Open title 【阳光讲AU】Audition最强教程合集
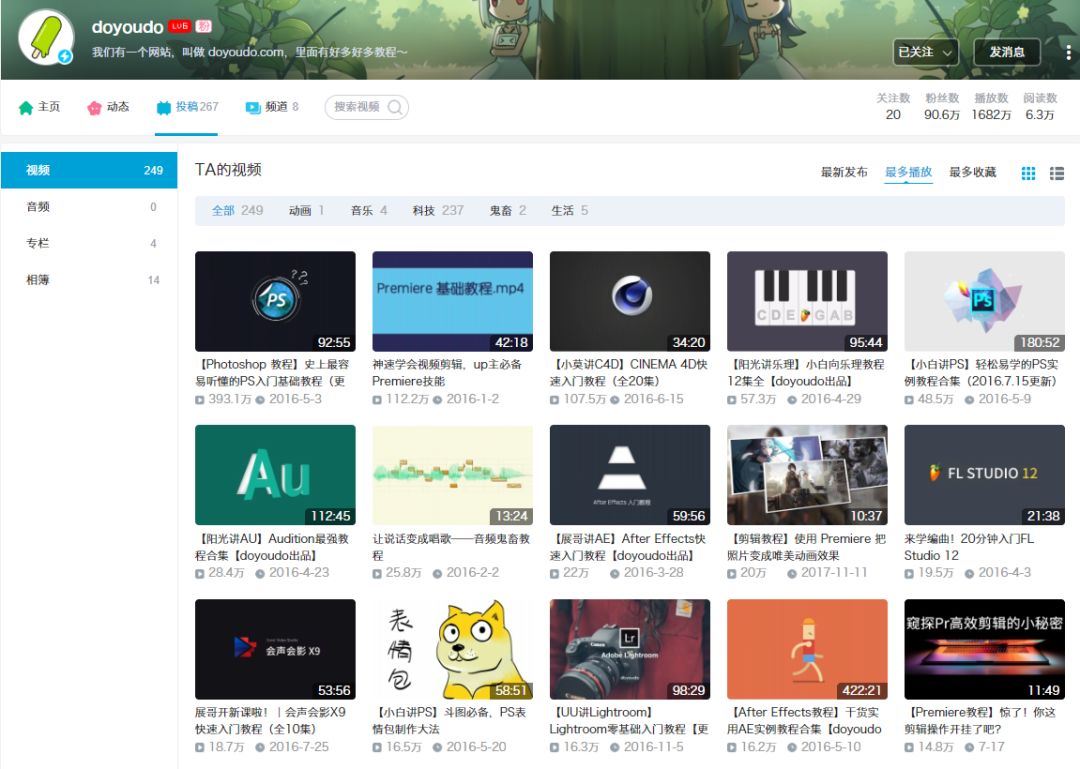The width and height of the screenshot is (1080, 769). [272, 547]
